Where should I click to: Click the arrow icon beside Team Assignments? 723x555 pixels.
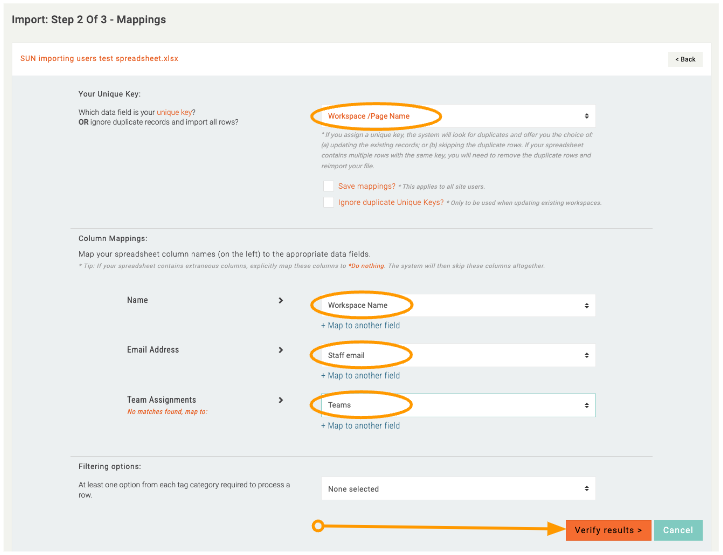click(x=280, y=400)
